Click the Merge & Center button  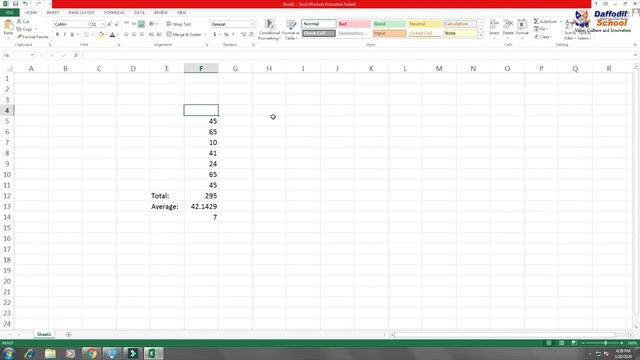[184, 35]
